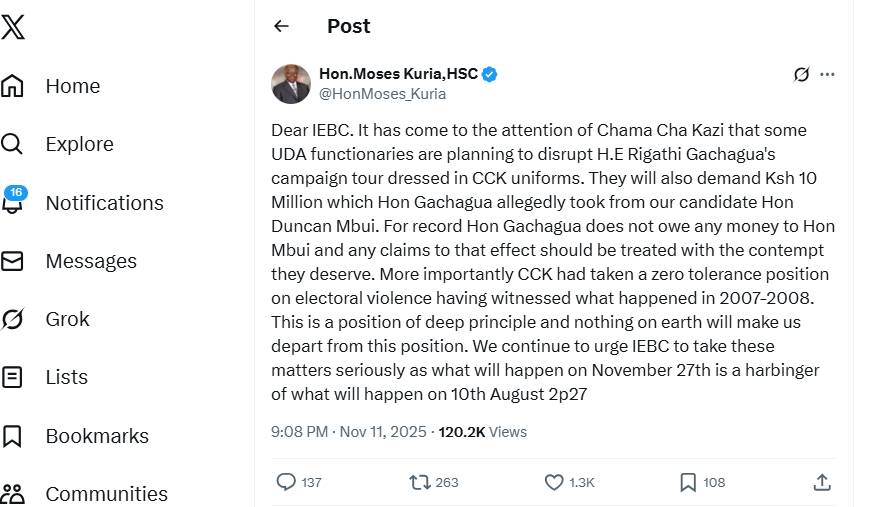This screenshot has height=507, width=880.
Task: Open Home in the sidebar
Action: [x=72, y=86]
